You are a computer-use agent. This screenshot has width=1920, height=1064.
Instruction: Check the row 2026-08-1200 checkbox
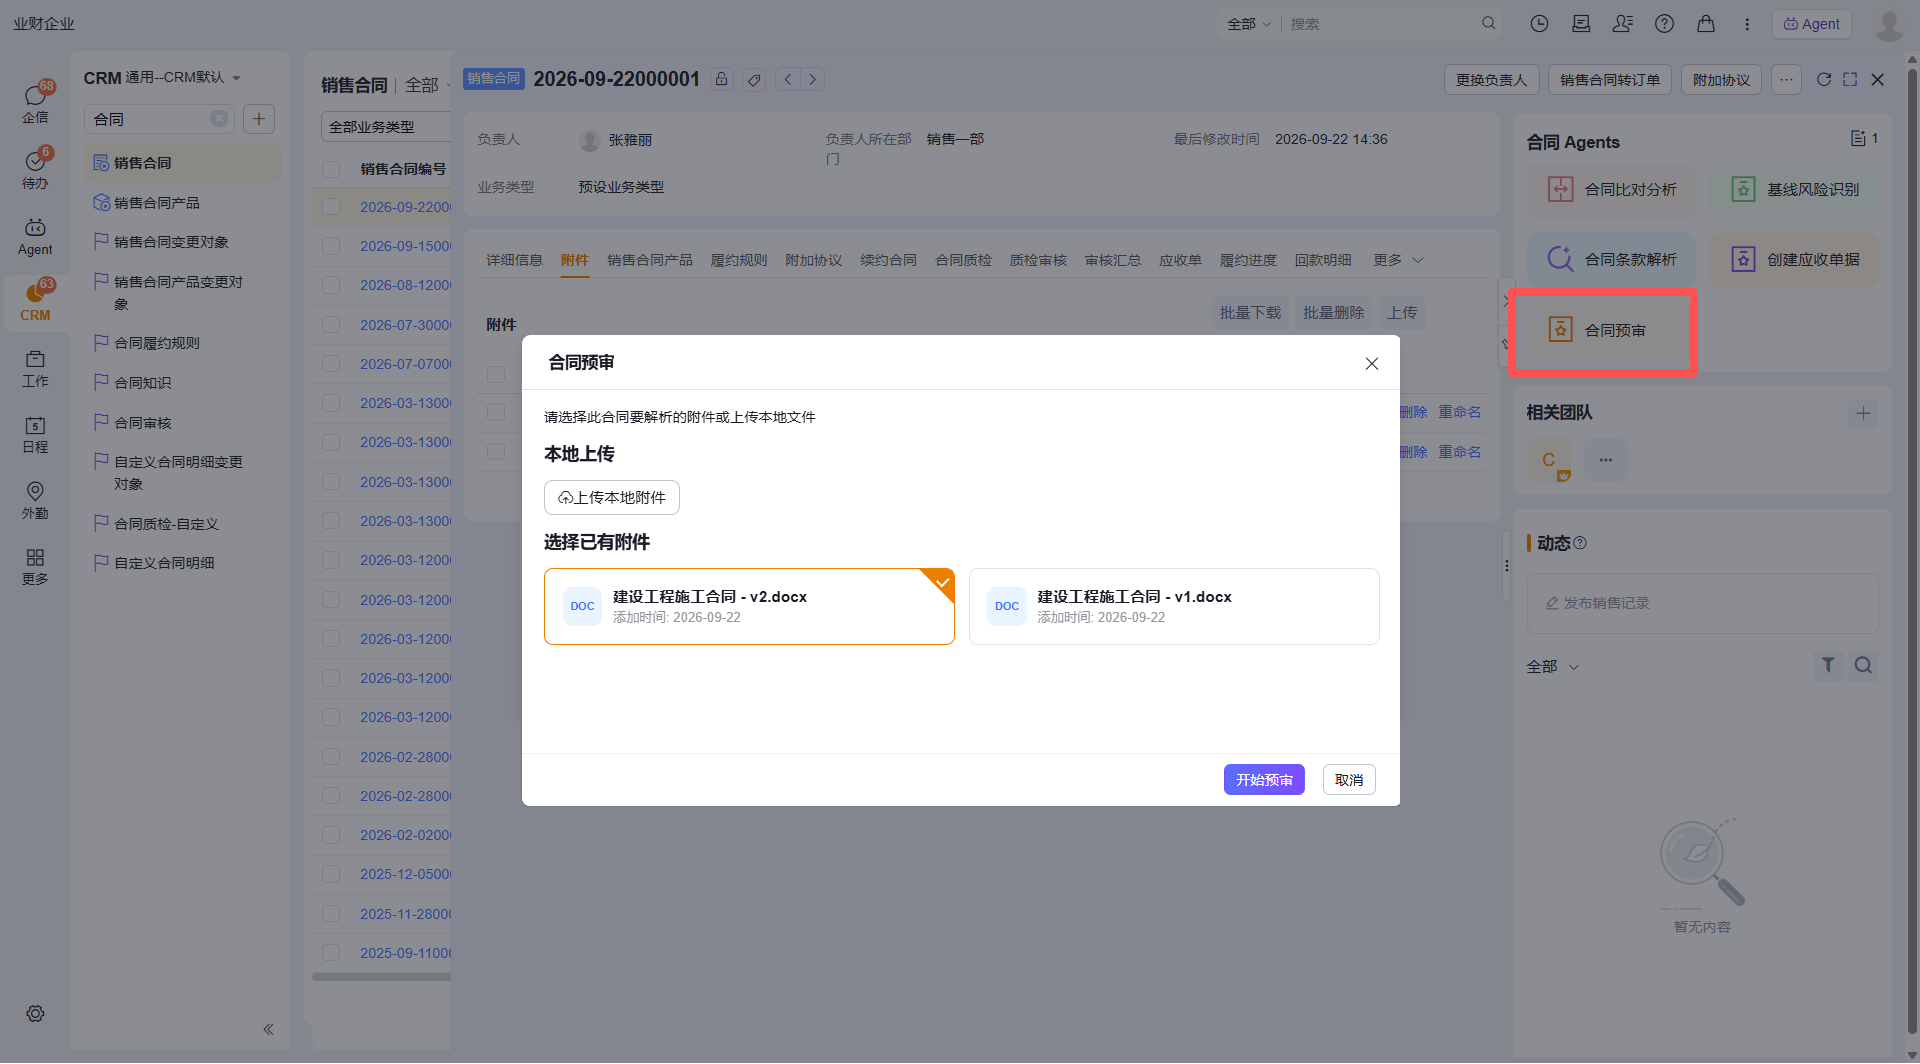click(331, 285)
